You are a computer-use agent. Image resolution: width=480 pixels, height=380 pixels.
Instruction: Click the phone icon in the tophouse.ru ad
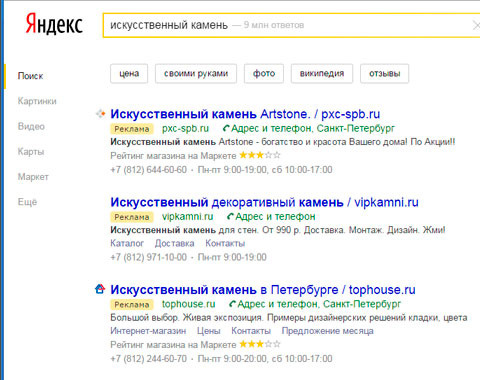[x=233, y=304]
